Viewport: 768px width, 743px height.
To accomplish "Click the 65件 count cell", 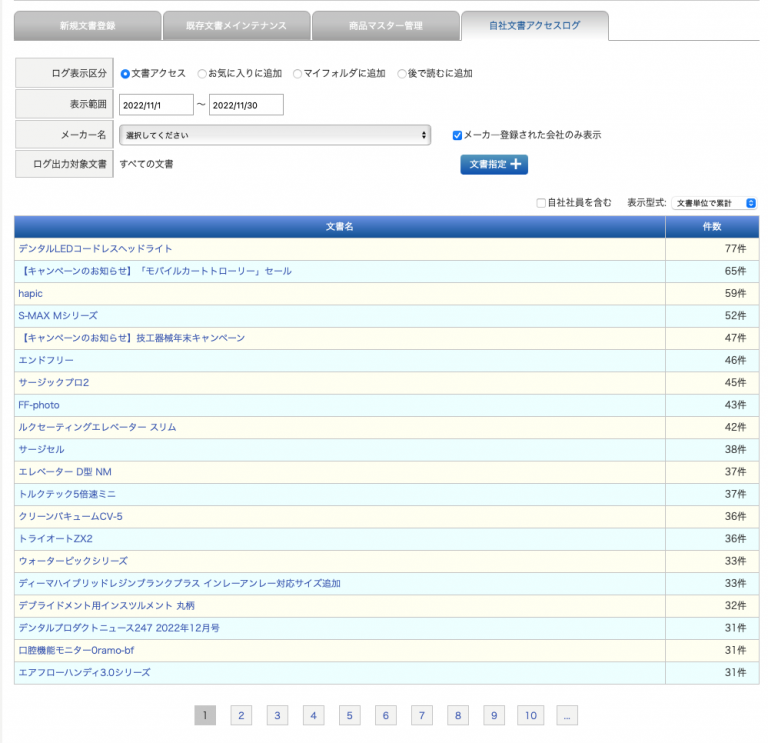I will click(x=712, y=271).
